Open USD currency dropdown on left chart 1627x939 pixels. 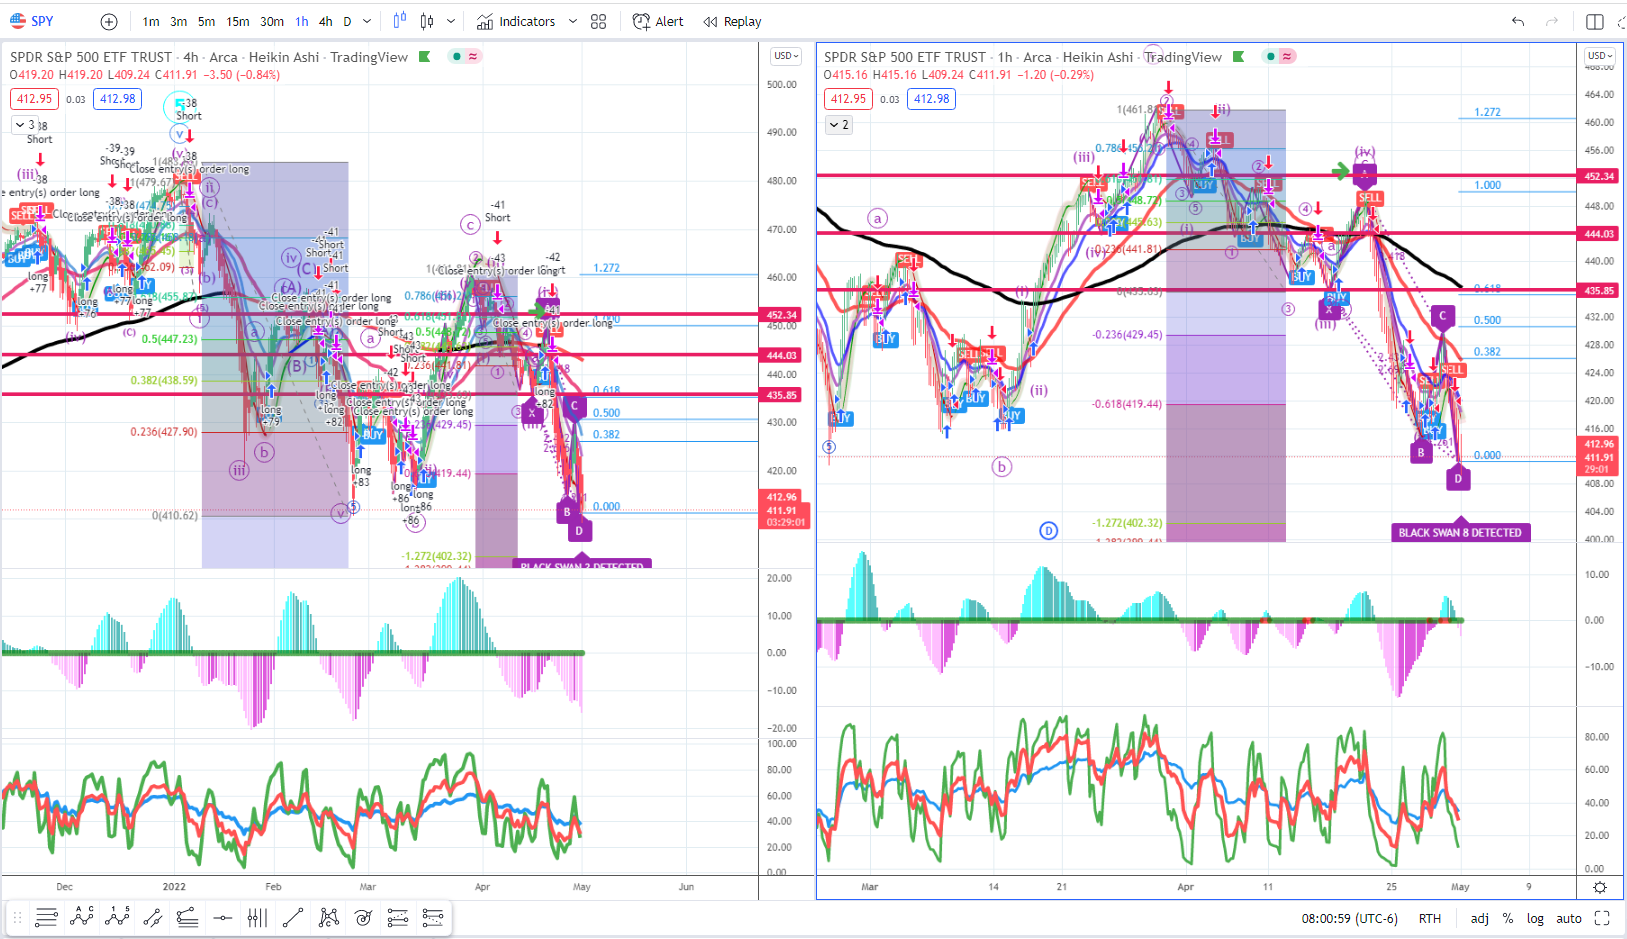coord(786,56)
